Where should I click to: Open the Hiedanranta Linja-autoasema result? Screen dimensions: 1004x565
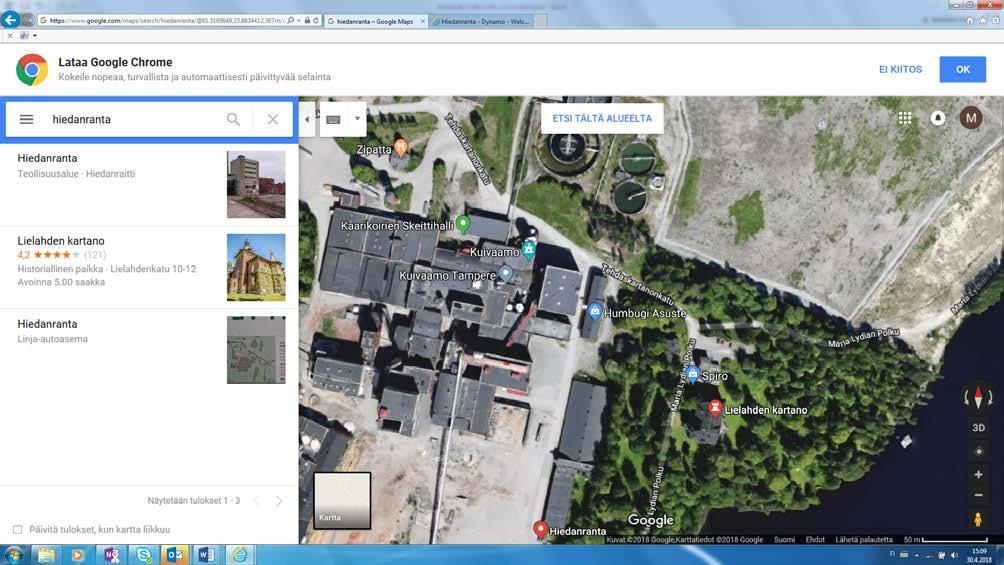click(149, 350)
